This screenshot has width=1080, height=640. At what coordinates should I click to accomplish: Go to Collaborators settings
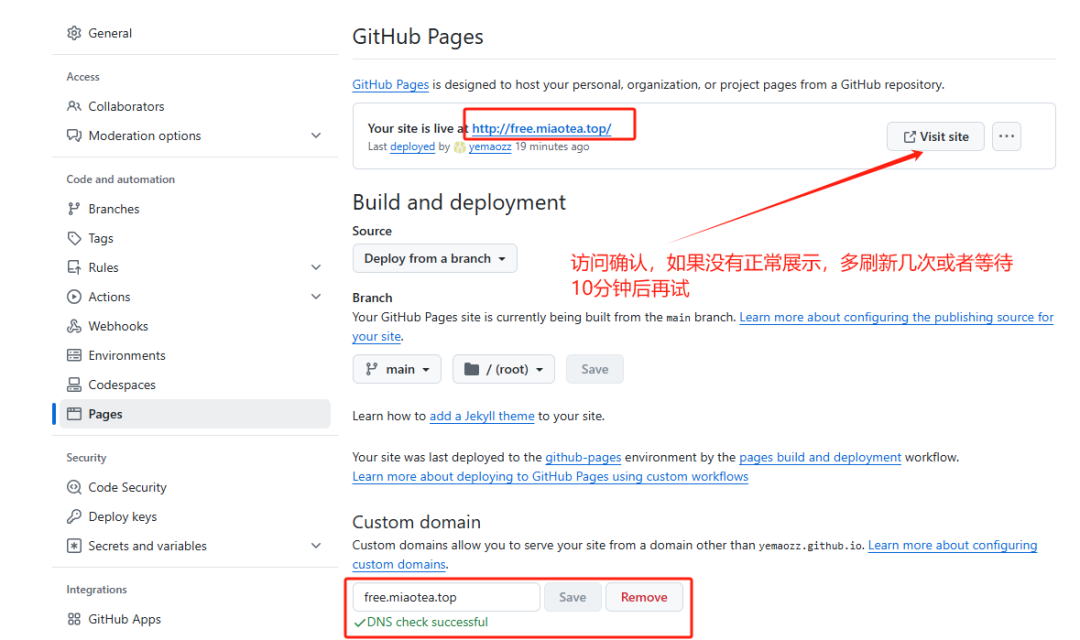[x=126, y=106]
